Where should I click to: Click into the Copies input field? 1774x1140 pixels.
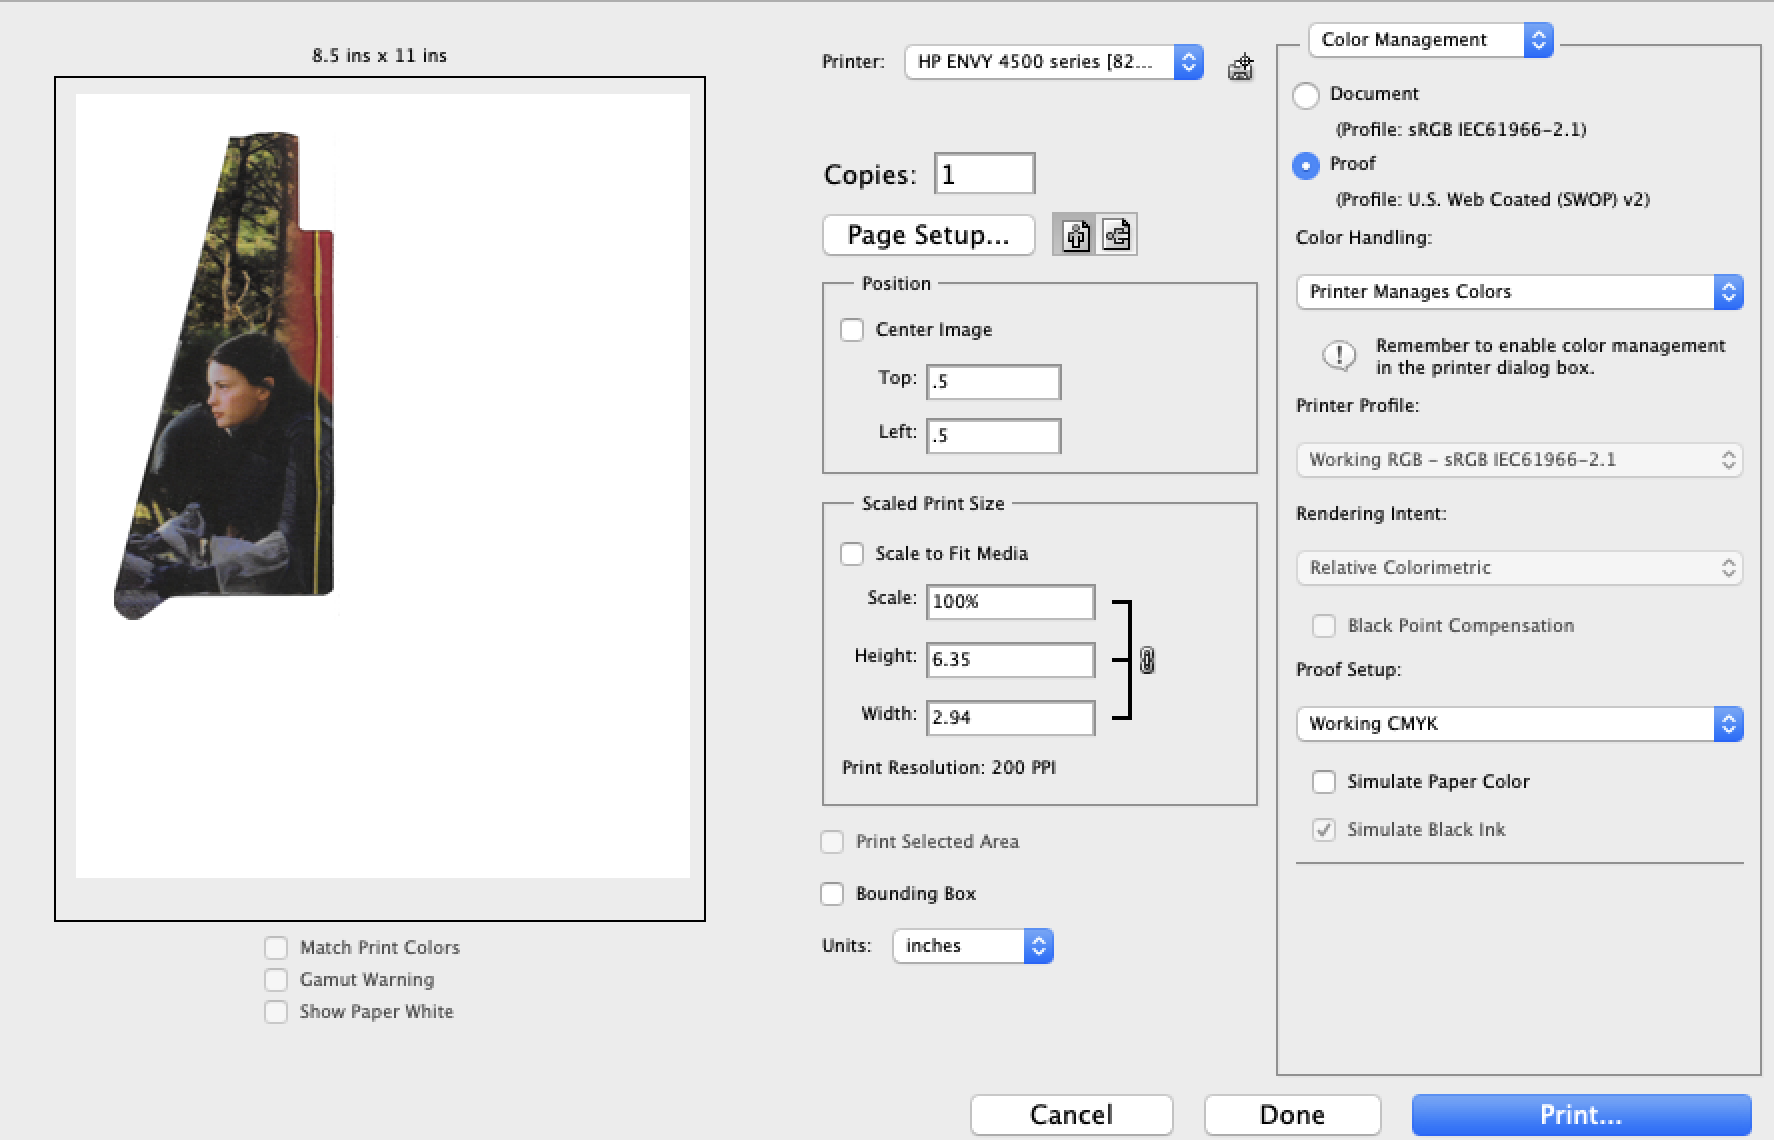(x=985, y=174)
